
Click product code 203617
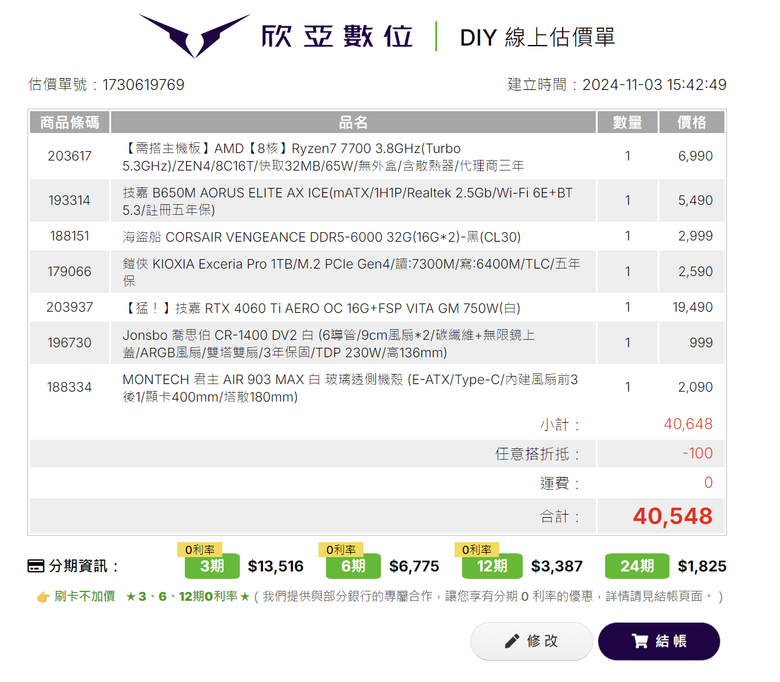(70, 156)
